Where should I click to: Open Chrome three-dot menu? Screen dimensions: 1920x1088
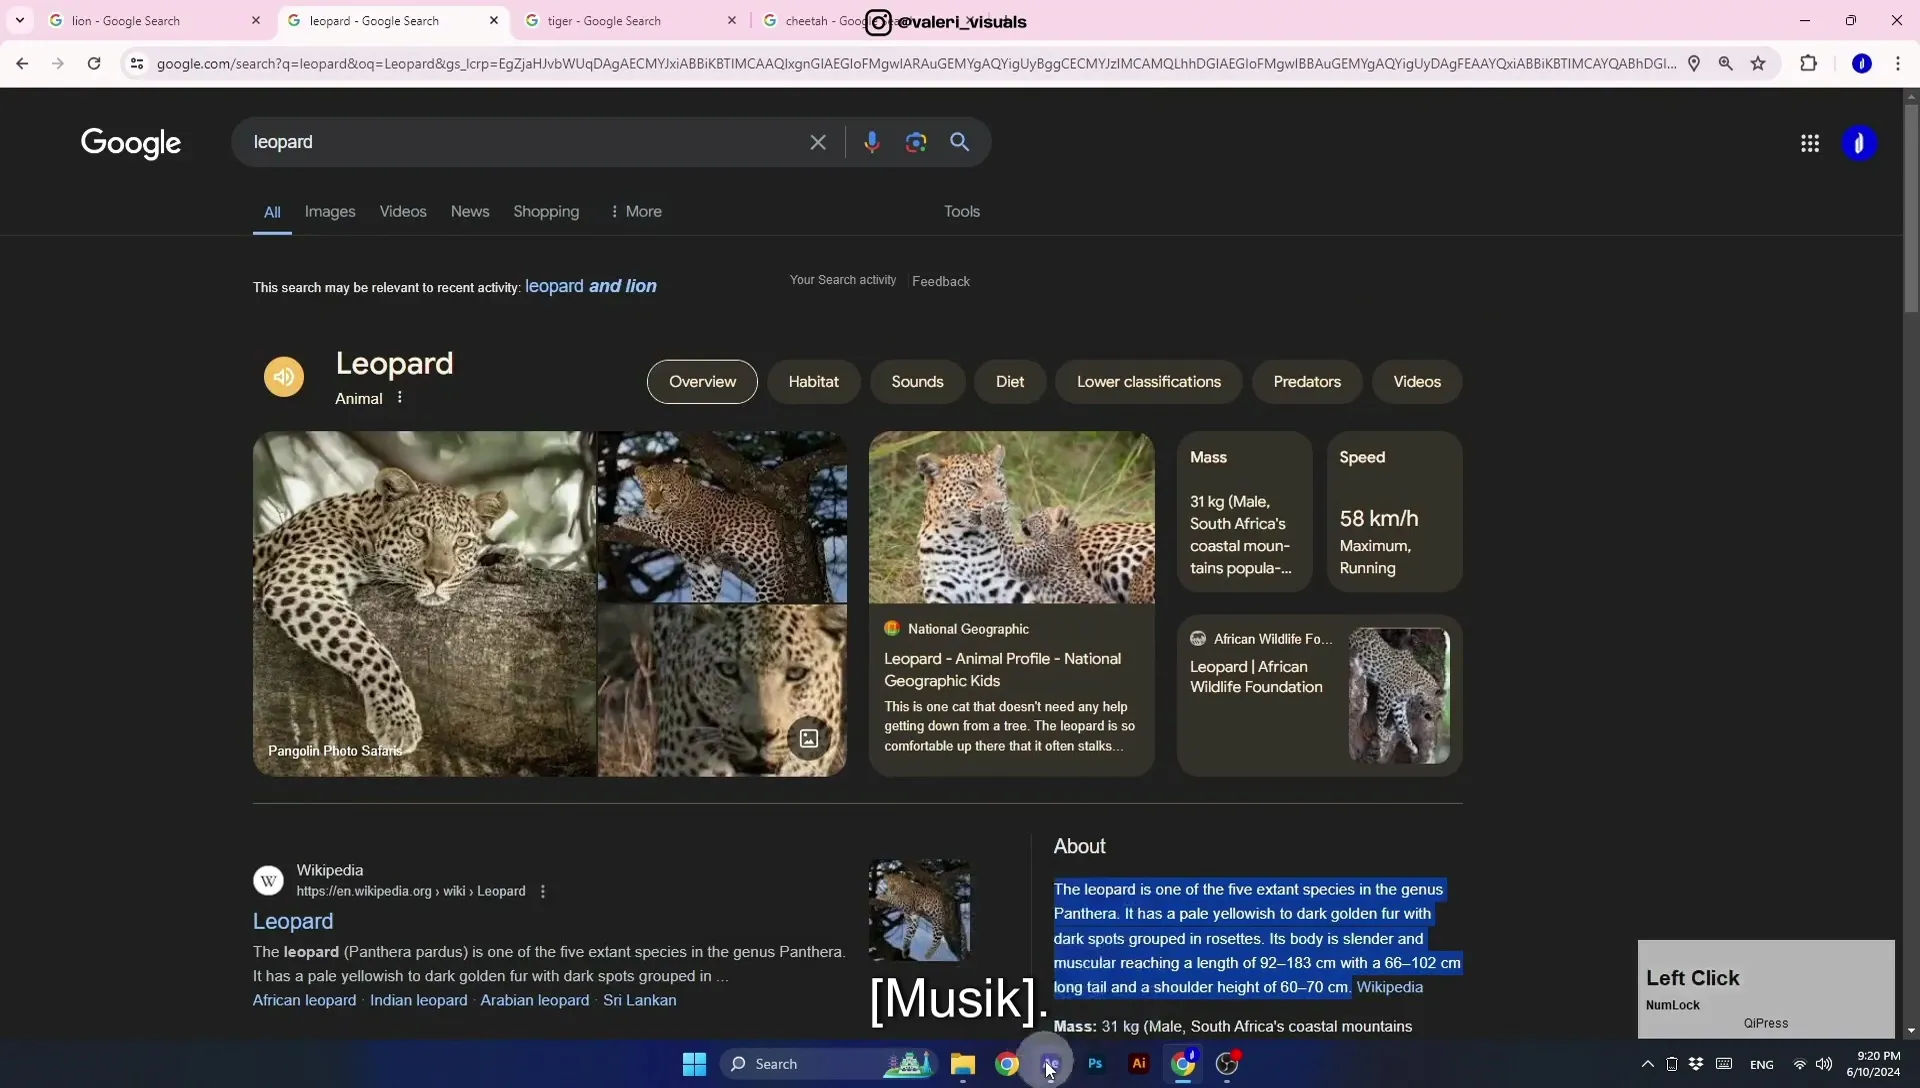1897,64
